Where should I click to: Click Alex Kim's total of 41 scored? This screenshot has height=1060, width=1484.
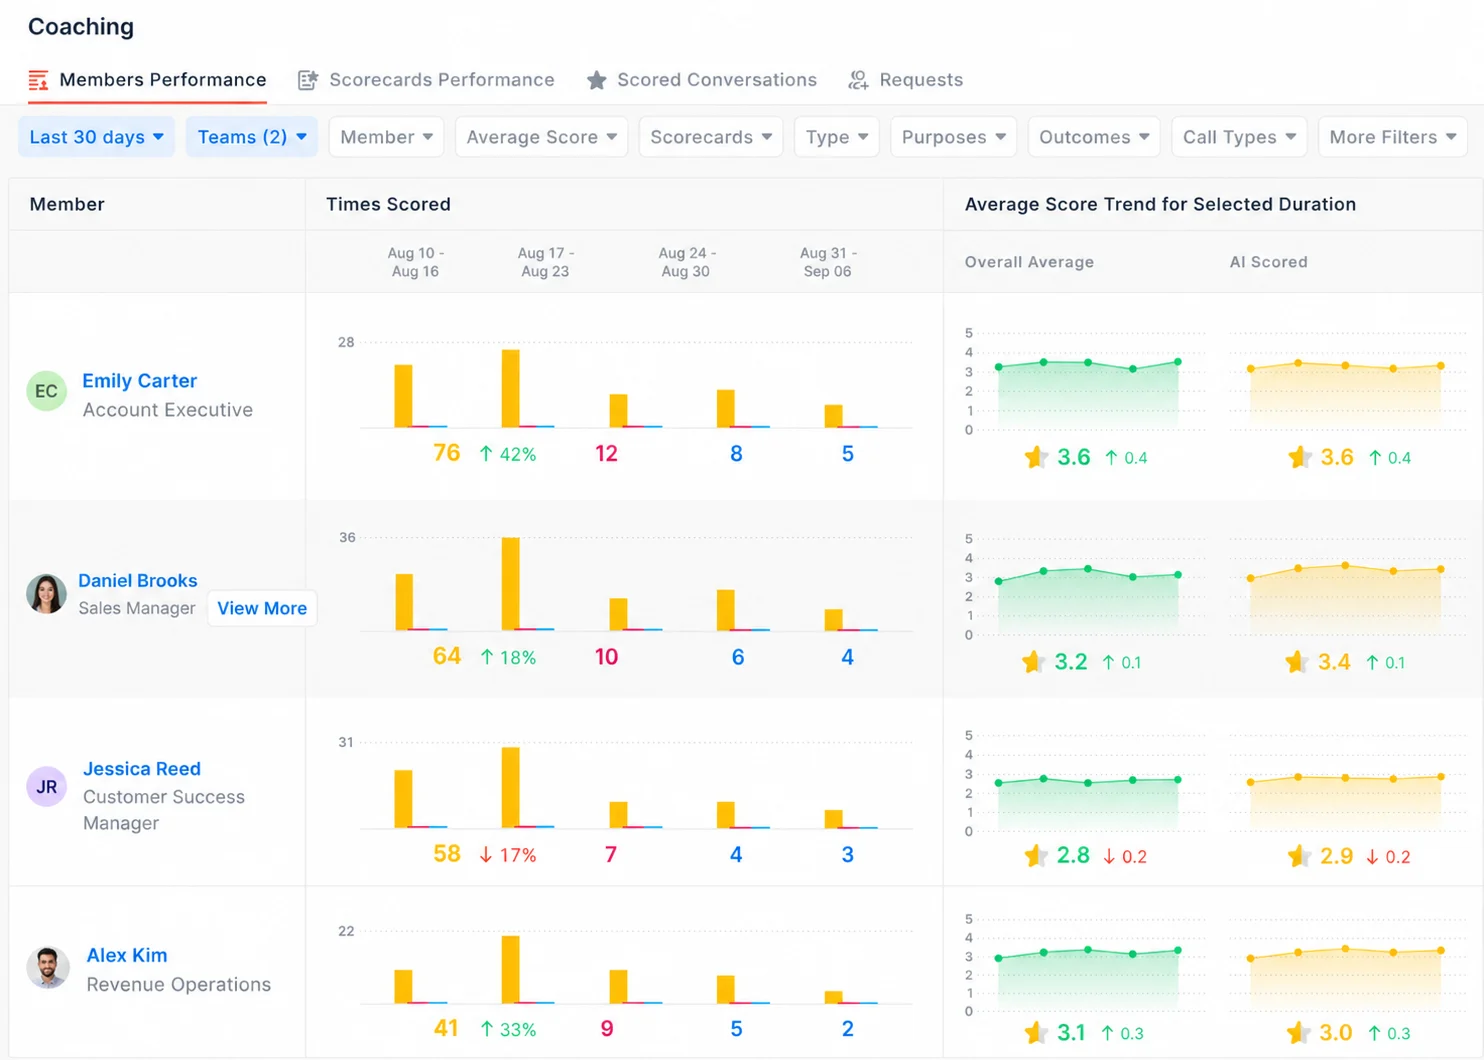coord(446,1029)
